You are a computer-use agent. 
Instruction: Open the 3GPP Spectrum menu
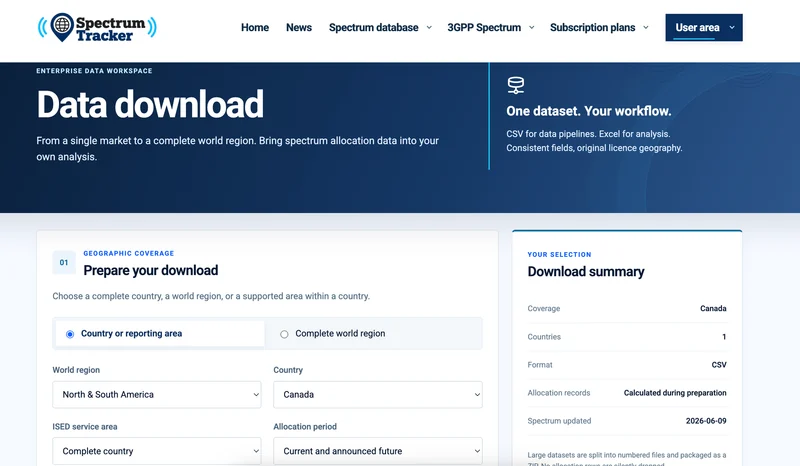484,28
